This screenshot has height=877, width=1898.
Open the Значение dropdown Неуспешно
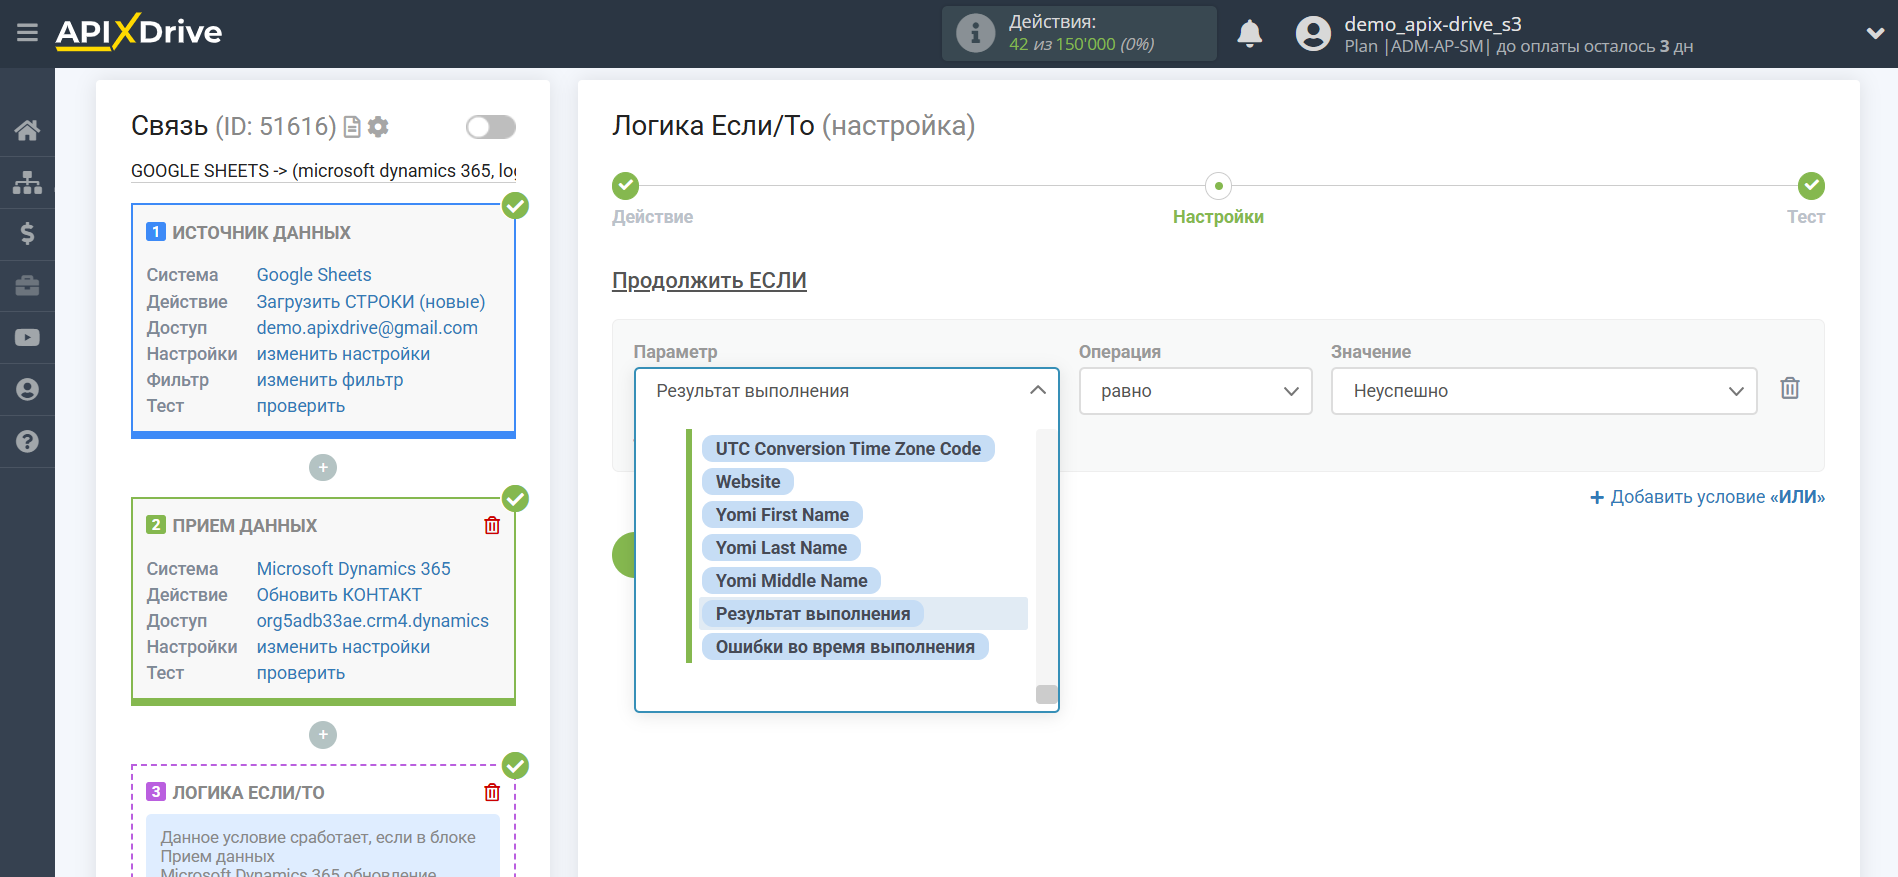(x=1544, y=391)
